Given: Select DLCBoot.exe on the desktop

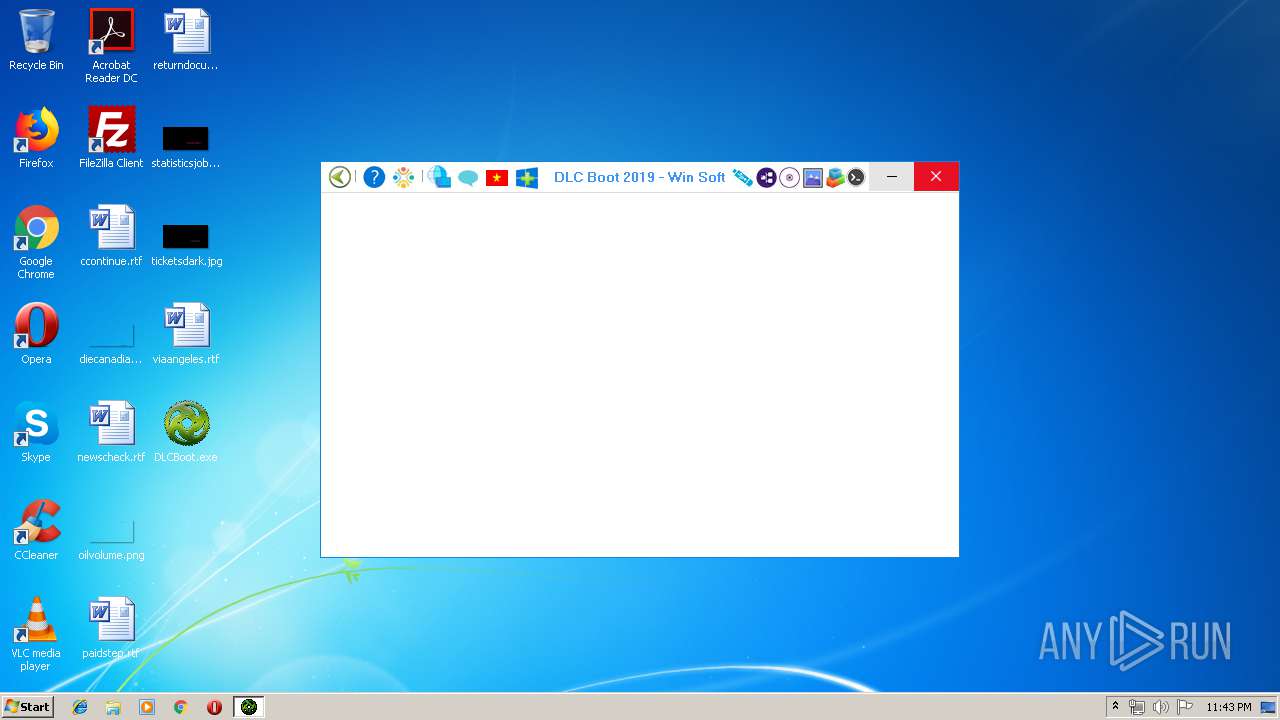Looking at the screenshot, I should tap(186, 432).
